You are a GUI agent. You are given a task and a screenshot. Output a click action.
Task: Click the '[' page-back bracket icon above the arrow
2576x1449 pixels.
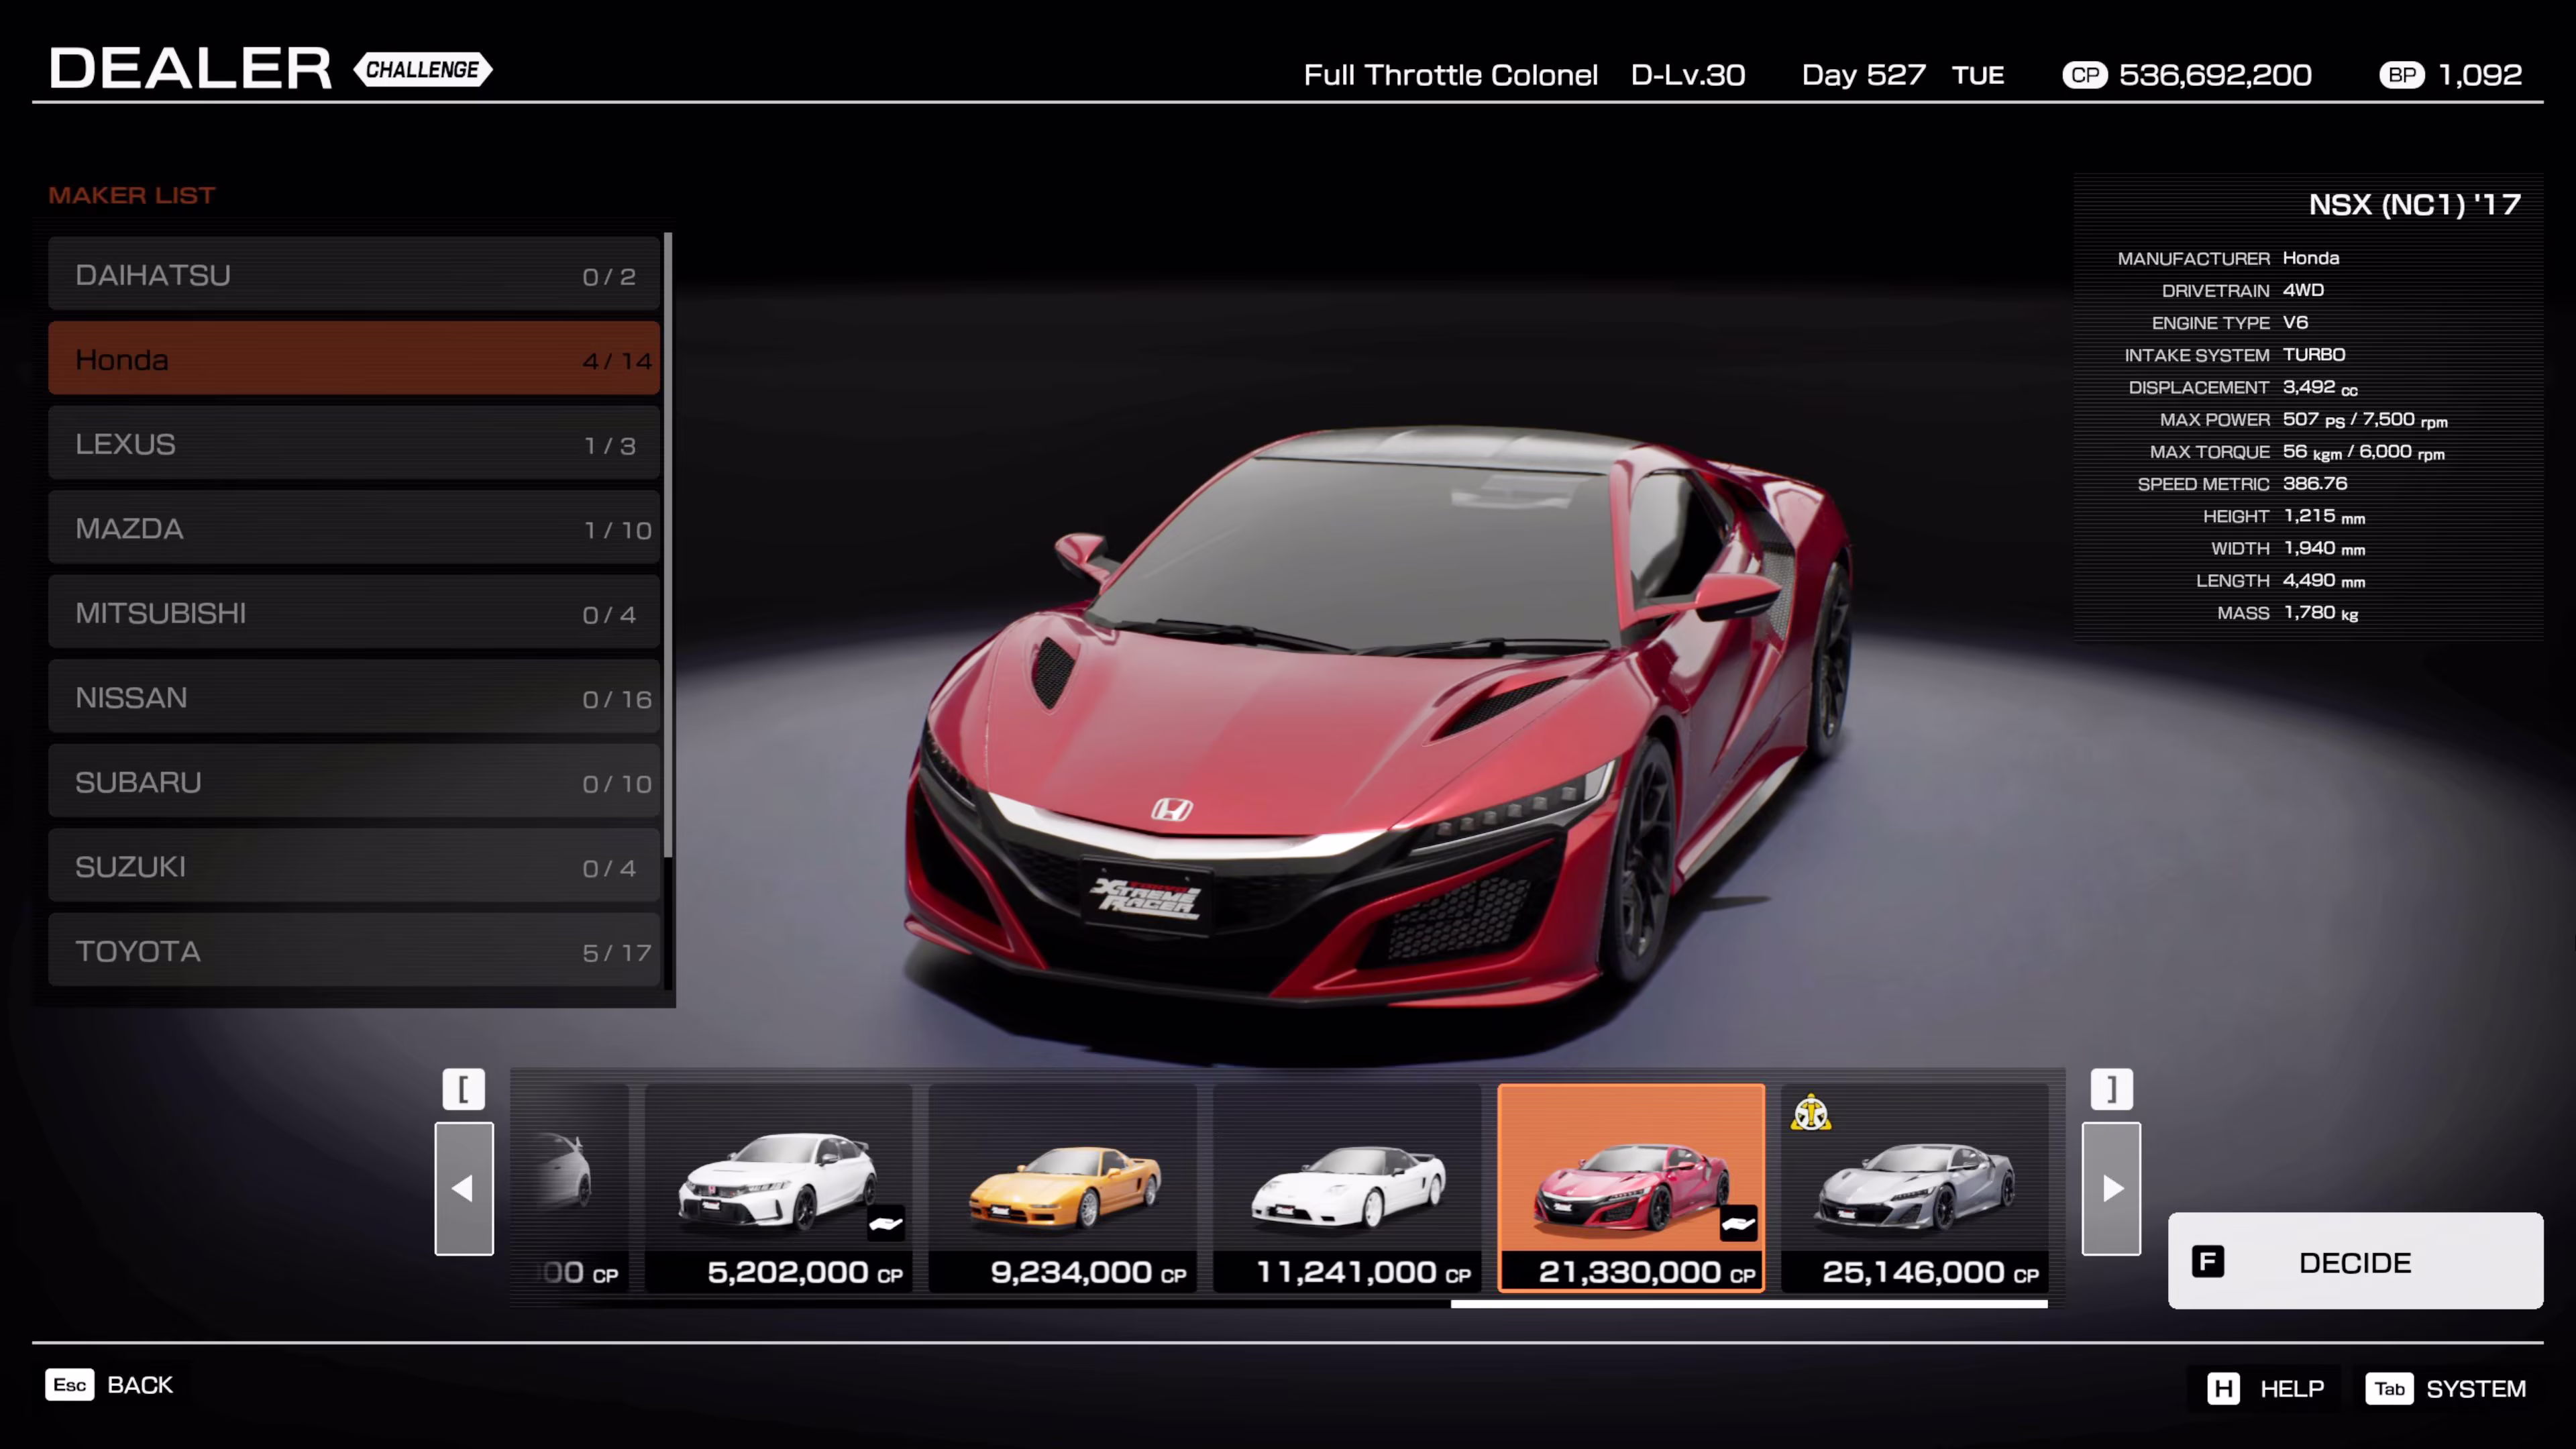[463, 1089]
